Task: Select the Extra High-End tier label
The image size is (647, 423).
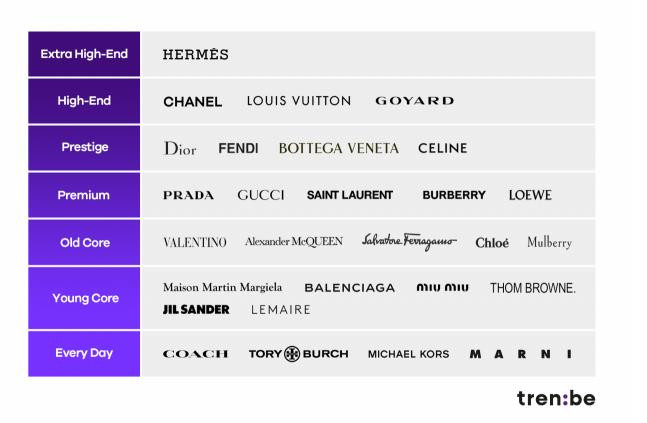Action: coord(84,54)
